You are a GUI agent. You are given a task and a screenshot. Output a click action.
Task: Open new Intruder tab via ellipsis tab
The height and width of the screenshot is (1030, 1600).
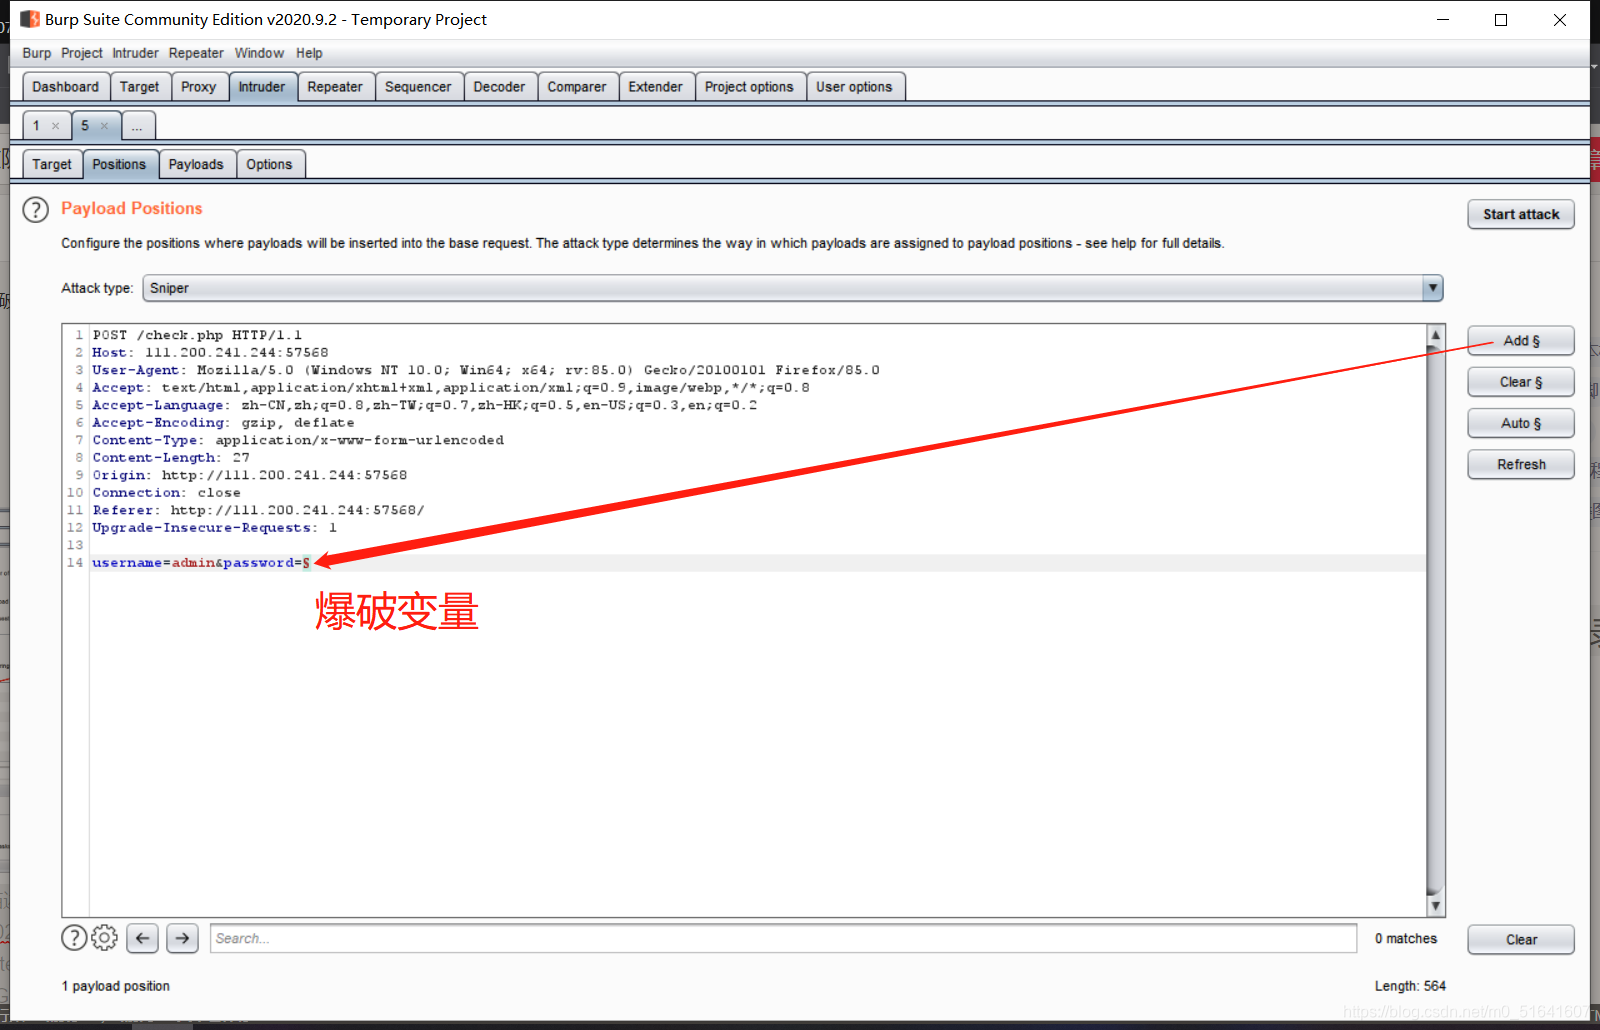(138, 126)
